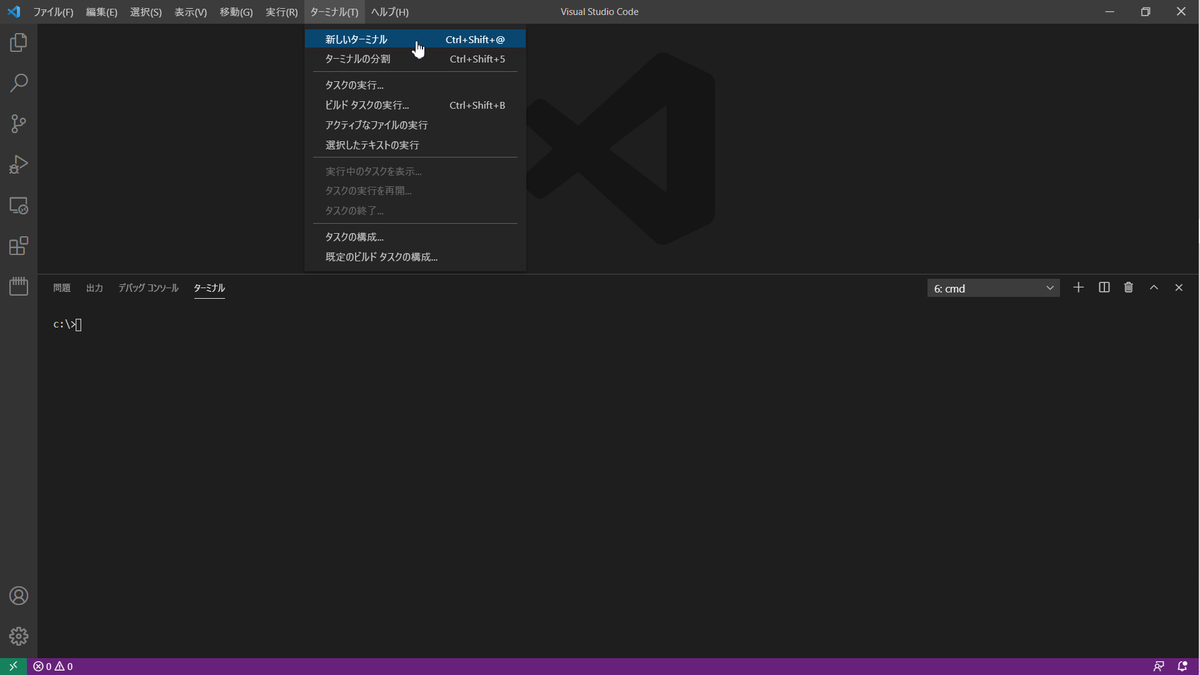Open notifications bell in status bar
Image resolution: width=1200 pixels, height=675 pixels.
tap(1182, 666)
